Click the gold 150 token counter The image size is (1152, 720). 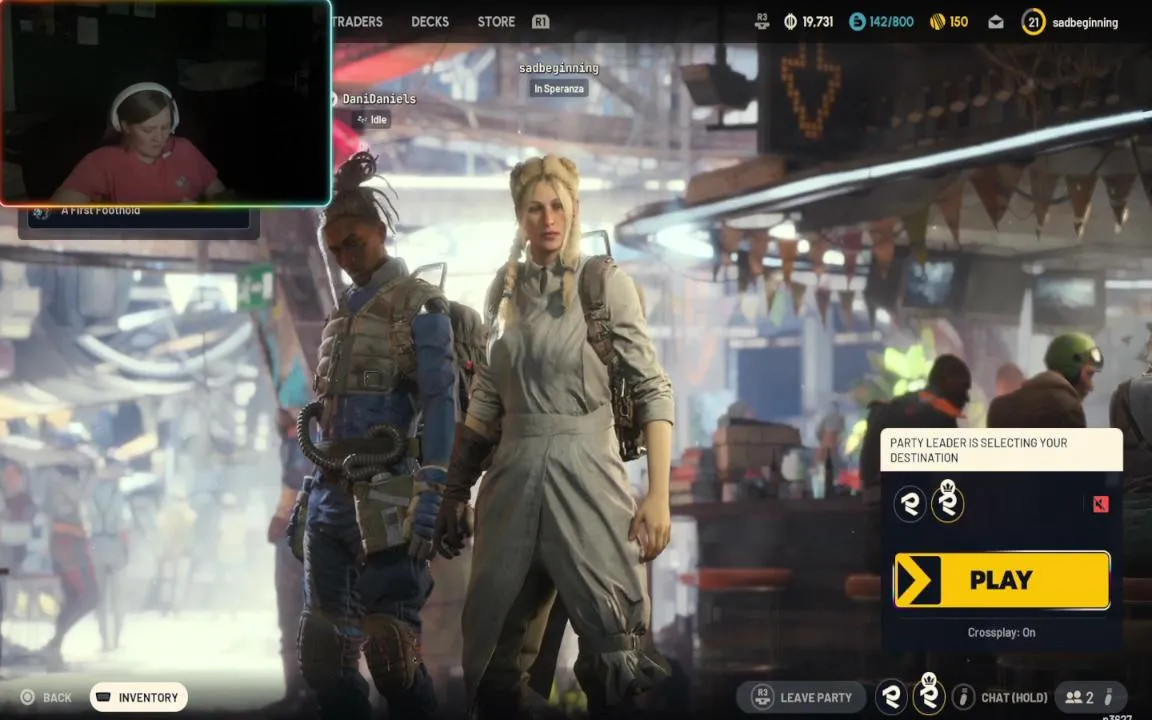pos(948,22)
